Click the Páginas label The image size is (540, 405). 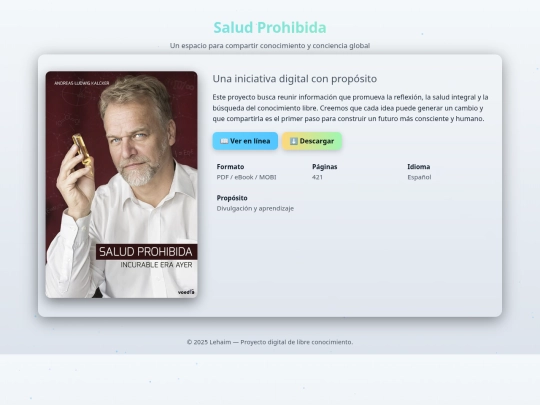tap(325, 167)
